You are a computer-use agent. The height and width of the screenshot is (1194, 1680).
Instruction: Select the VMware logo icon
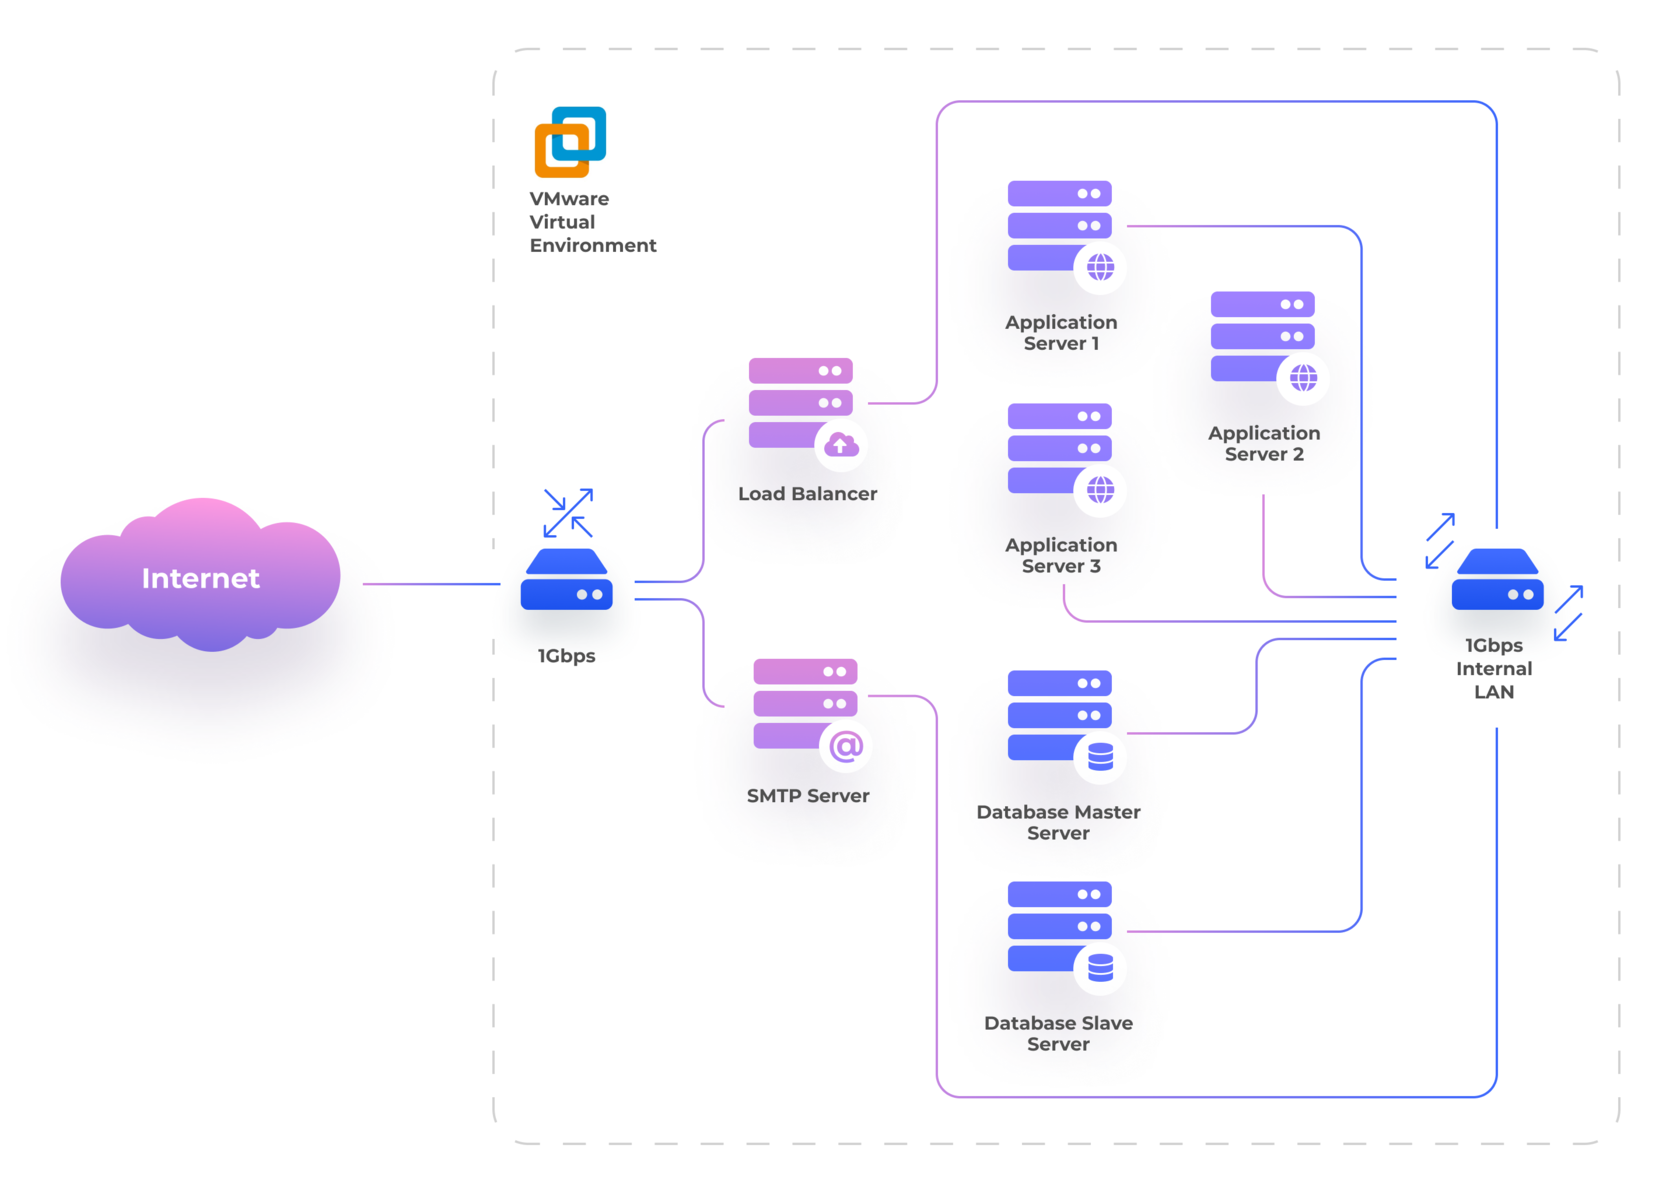[x=570, y=142]
